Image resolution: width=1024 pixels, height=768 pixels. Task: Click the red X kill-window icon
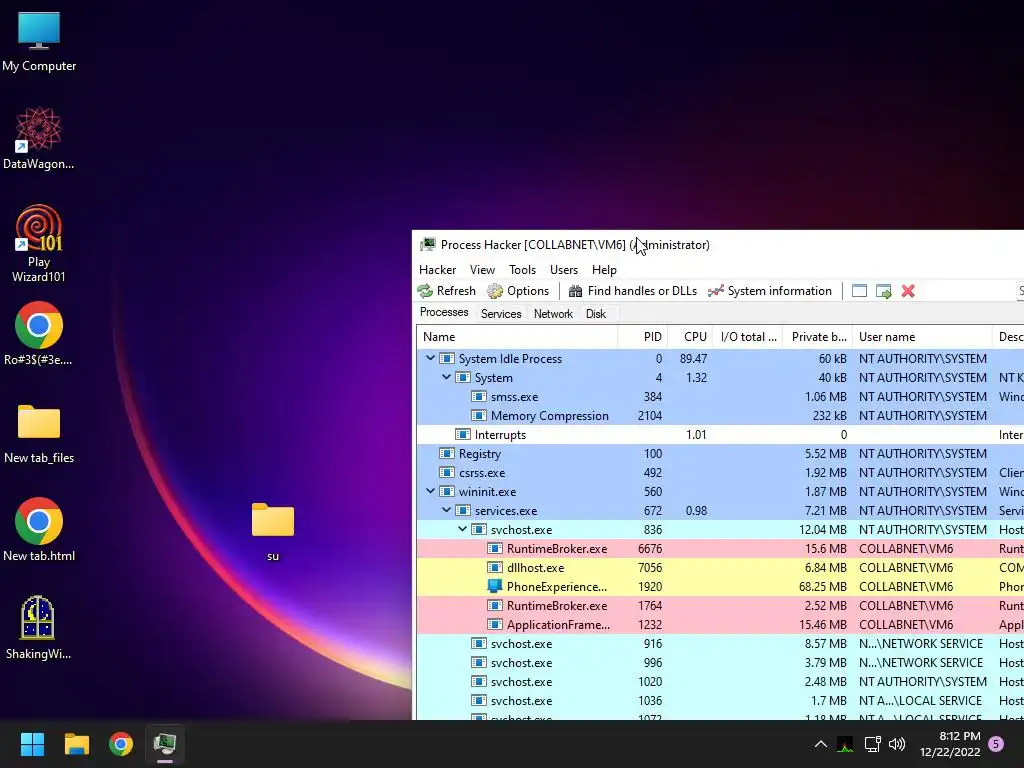[908, 291]
